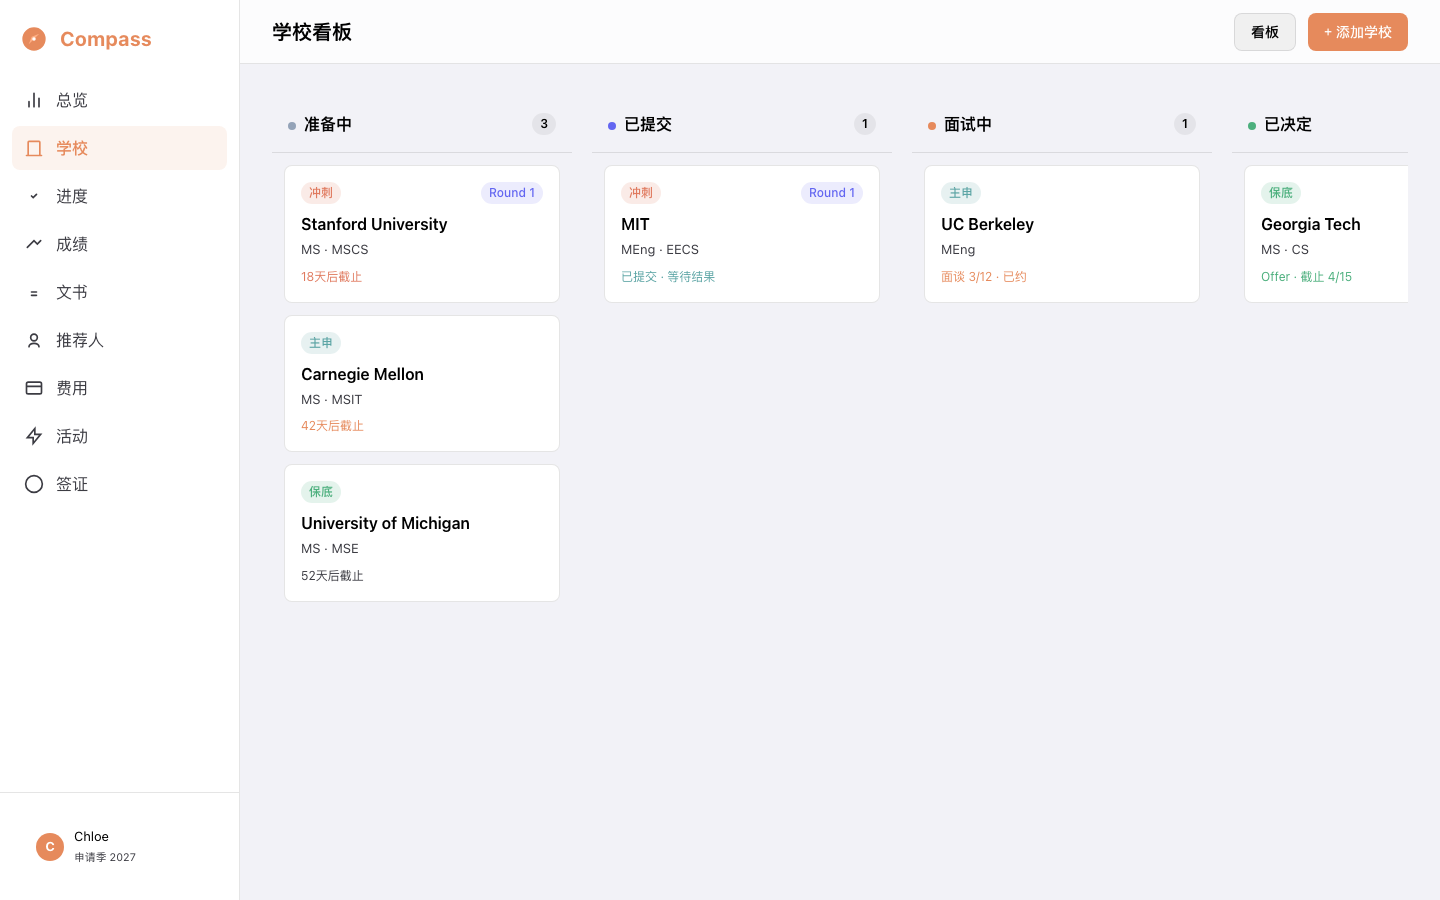Image resolution: width=1440 pixels, height=900 pixels.
Task: Click MS · MSCS program text
Action: pyautogui.click(x=335, y=250)
